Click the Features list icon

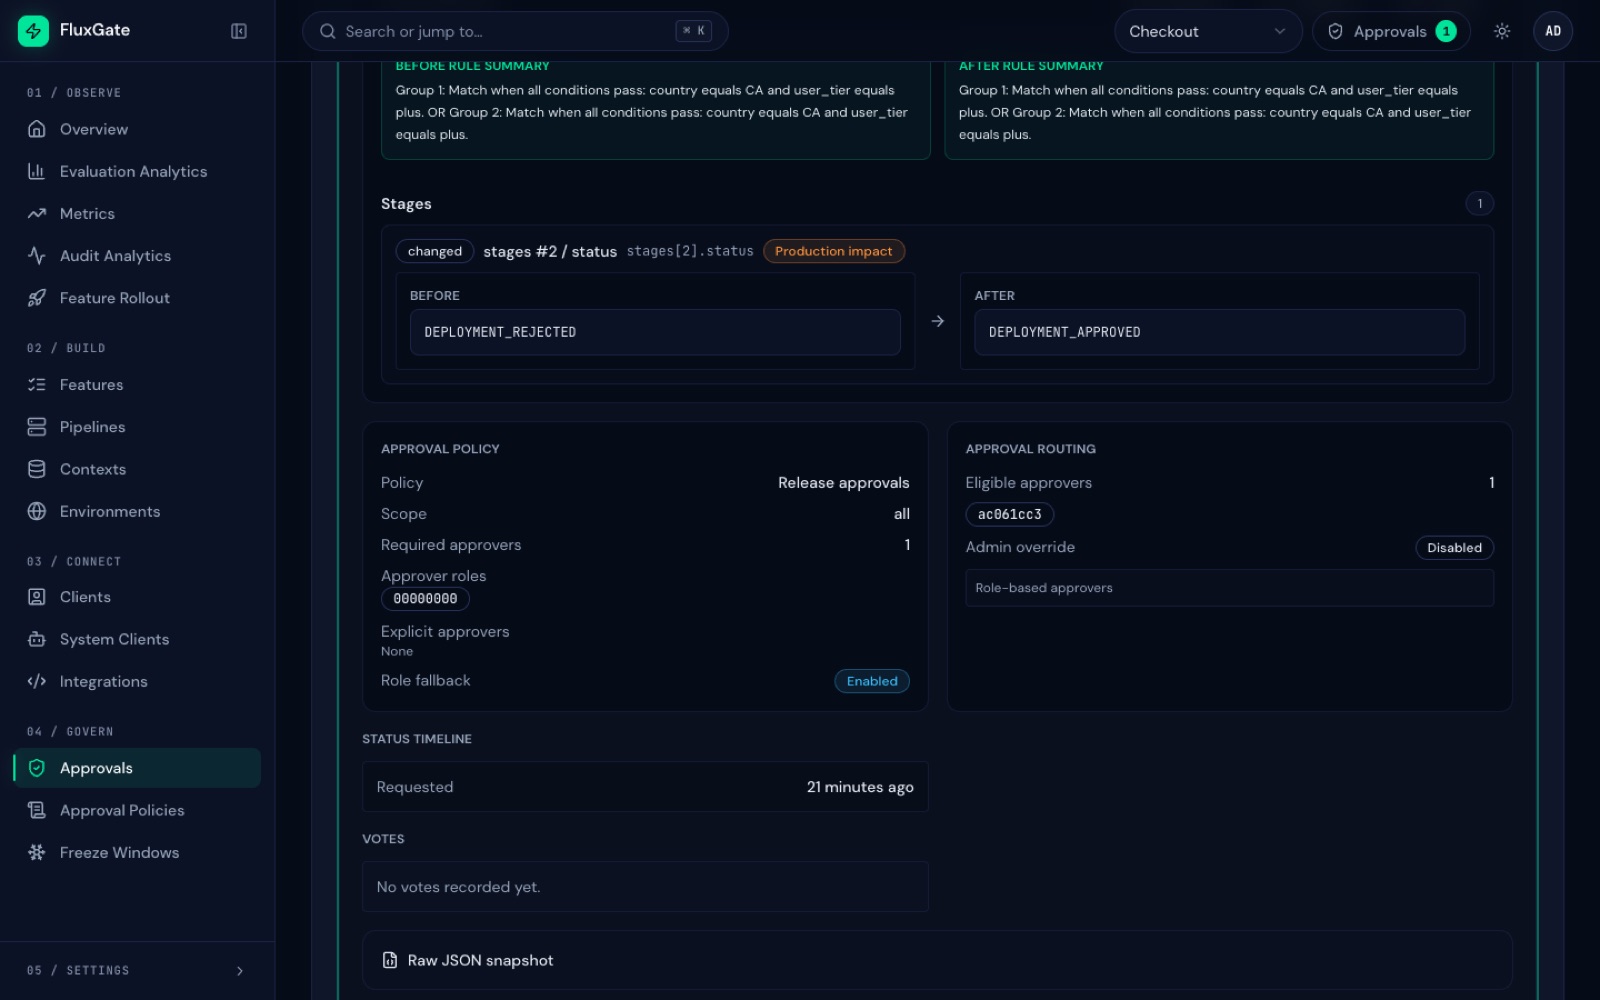(37, 385)
